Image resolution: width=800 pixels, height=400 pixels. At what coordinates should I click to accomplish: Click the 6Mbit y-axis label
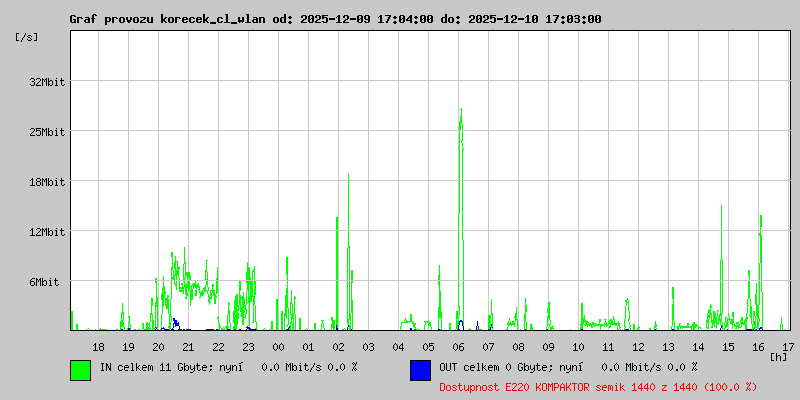(44, 282)
